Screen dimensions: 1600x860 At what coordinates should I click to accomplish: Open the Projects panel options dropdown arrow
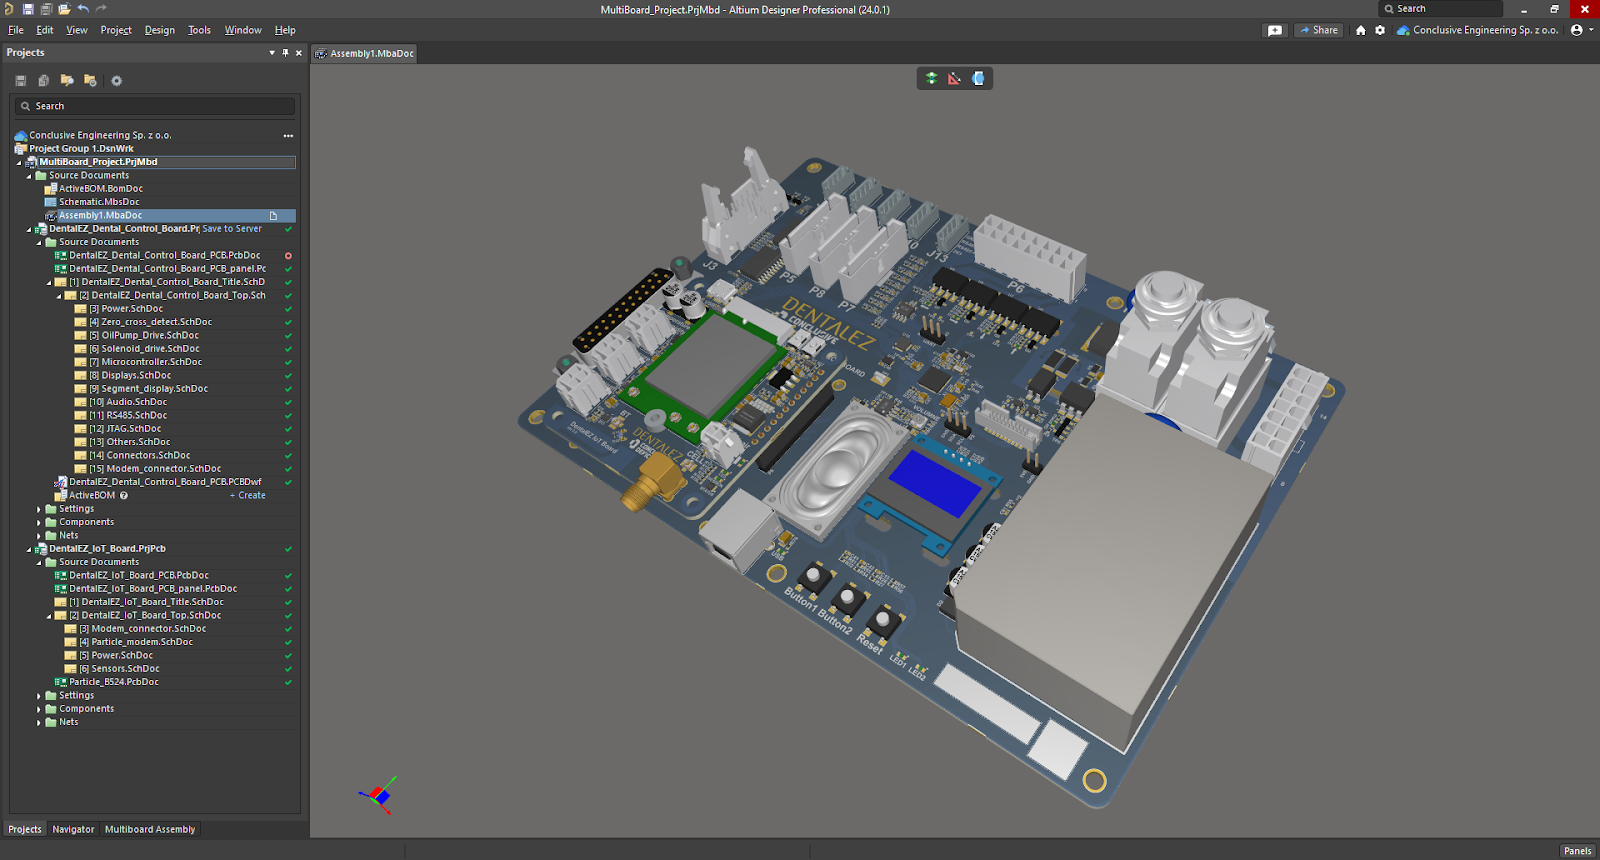click(x=272, y=53)
